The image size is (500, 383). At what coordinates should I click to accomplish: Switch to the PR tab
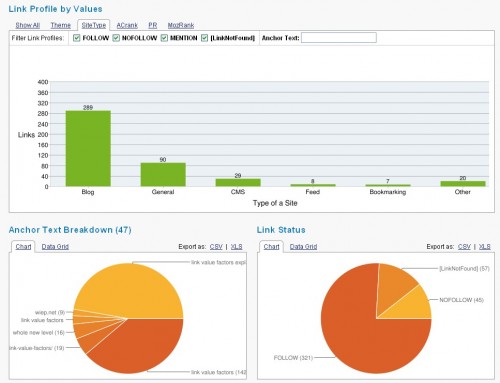coord(153,25)
